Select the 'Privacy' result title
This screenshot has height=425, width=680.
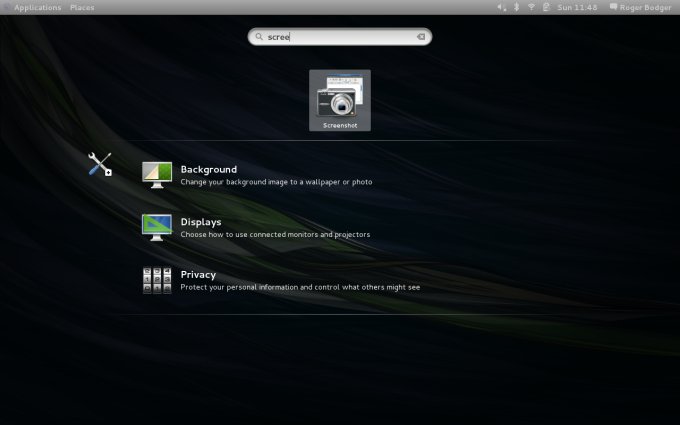click(x=198, y=275)
